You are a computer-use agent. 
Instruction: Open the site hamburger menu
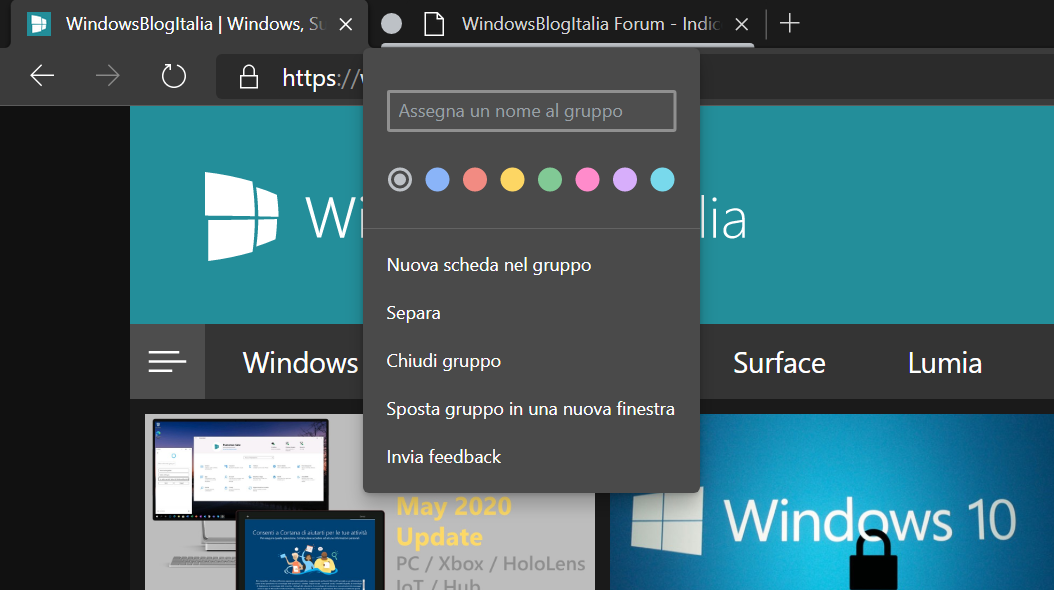167,362
